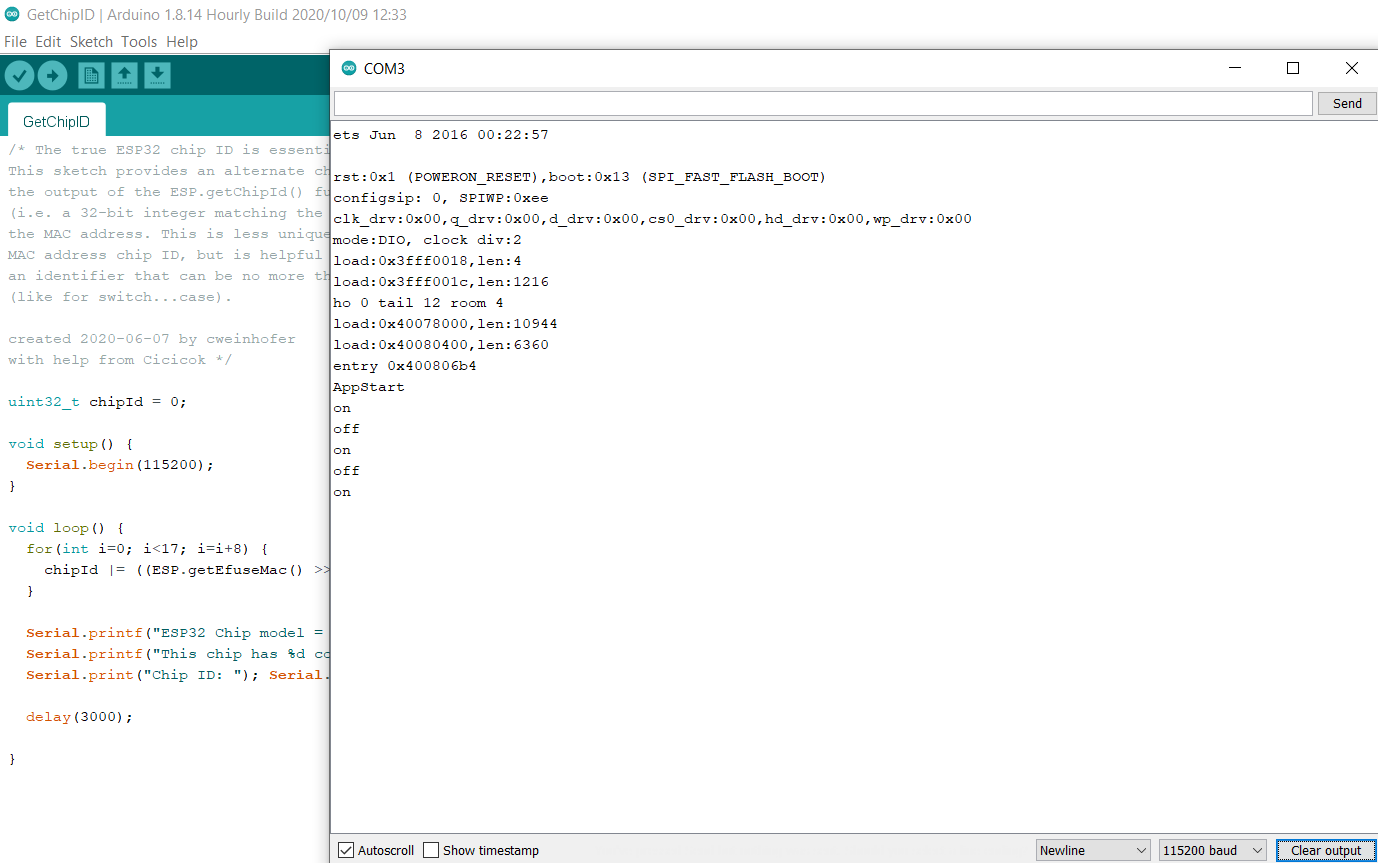Click the 'chipId |= ((ESP.getEfuseMac()' code line

(187, 570)
